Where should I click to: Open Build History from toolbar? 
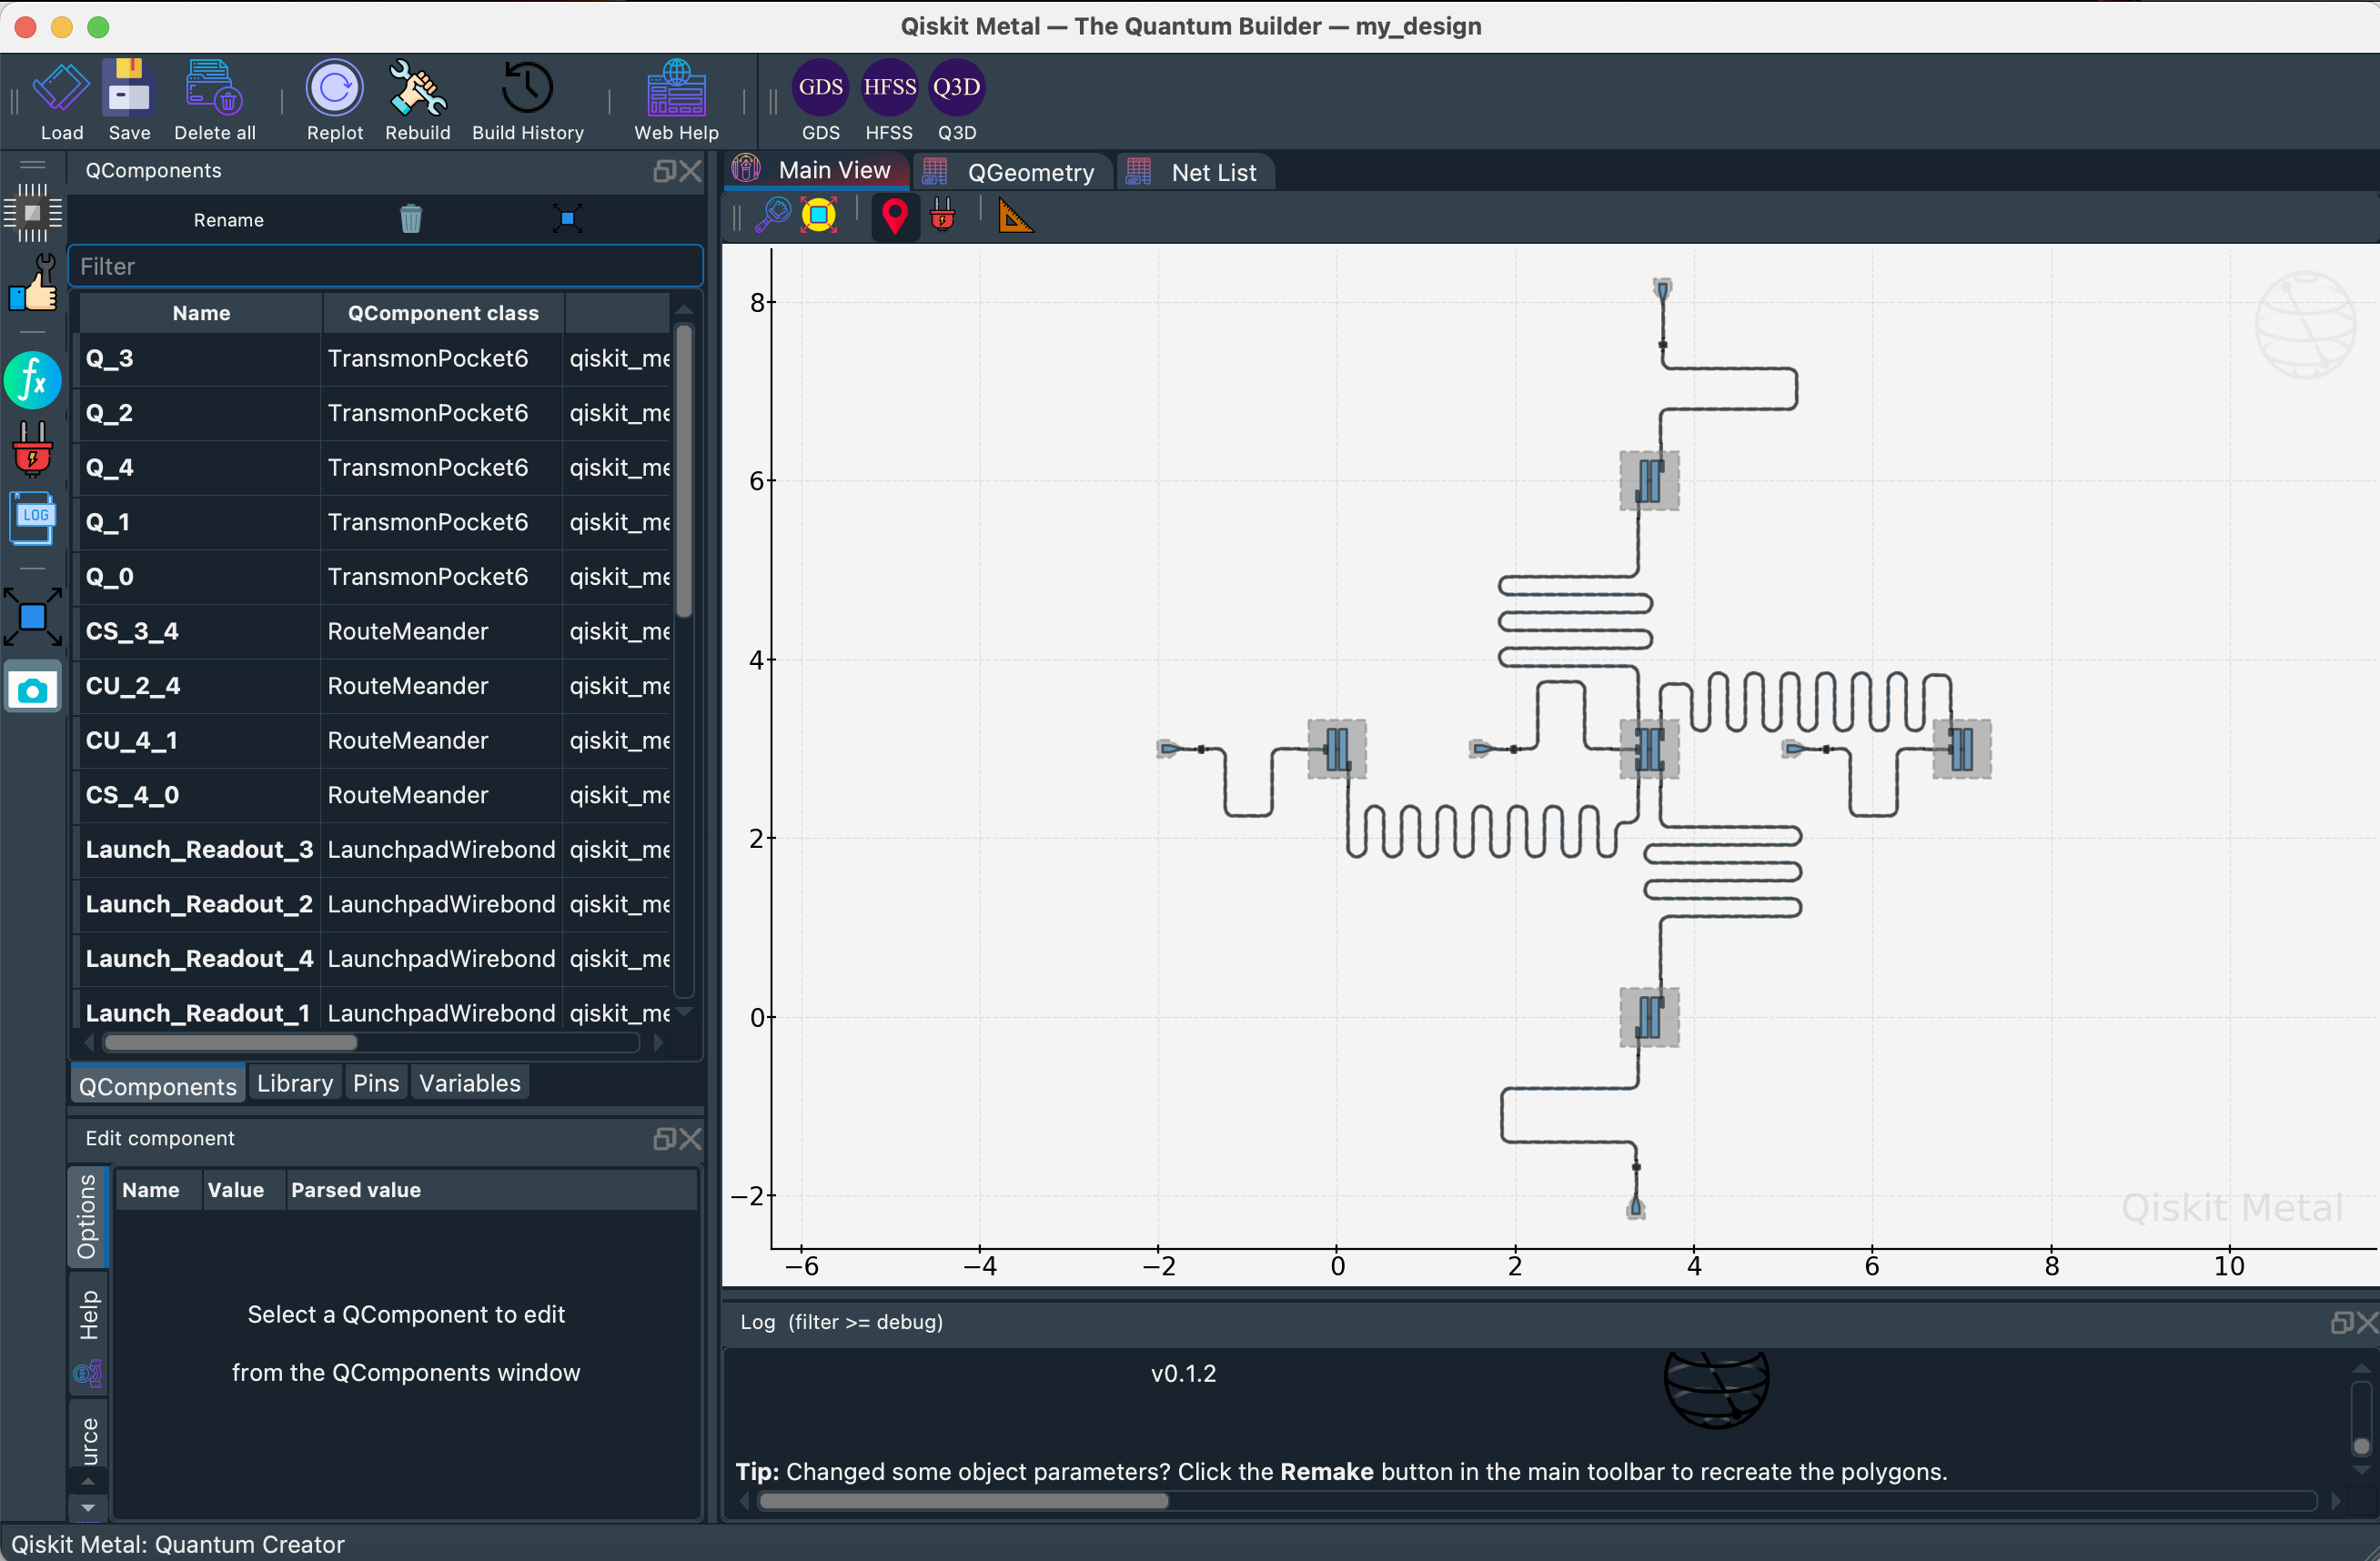click(x=527, y=90)
